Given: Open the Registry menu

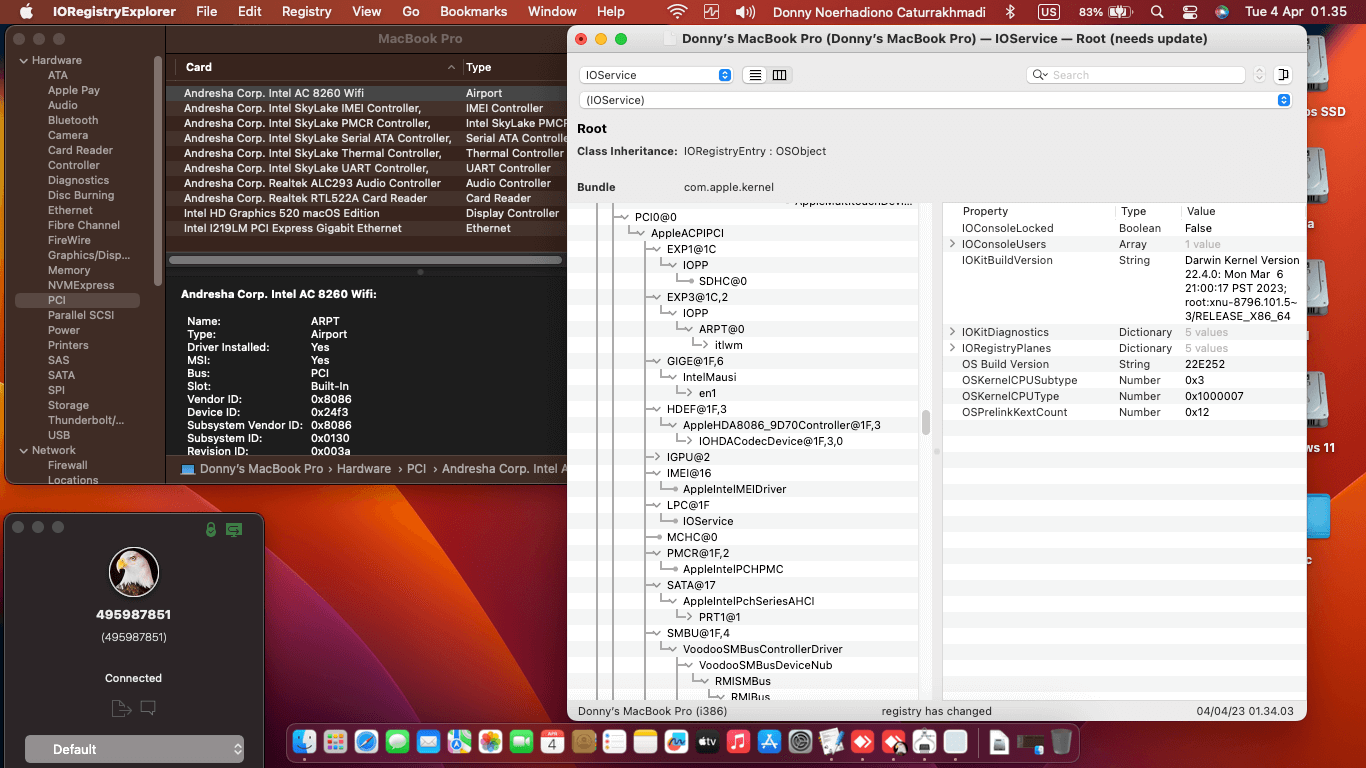Looking at the screenshot, I should [x=306, y=12].
